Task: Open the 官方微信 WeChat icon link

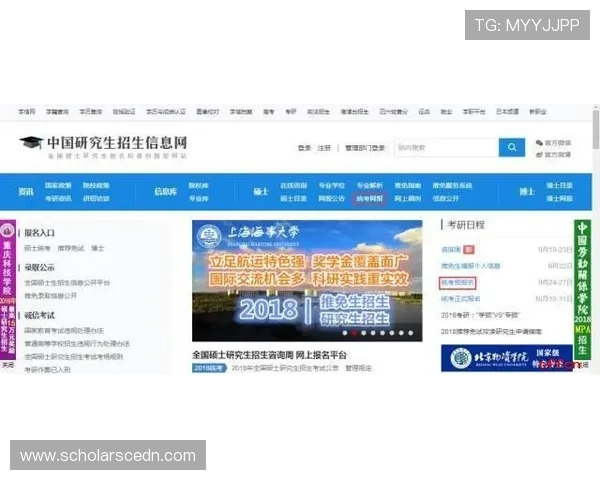Action: (x=539, y=143)
